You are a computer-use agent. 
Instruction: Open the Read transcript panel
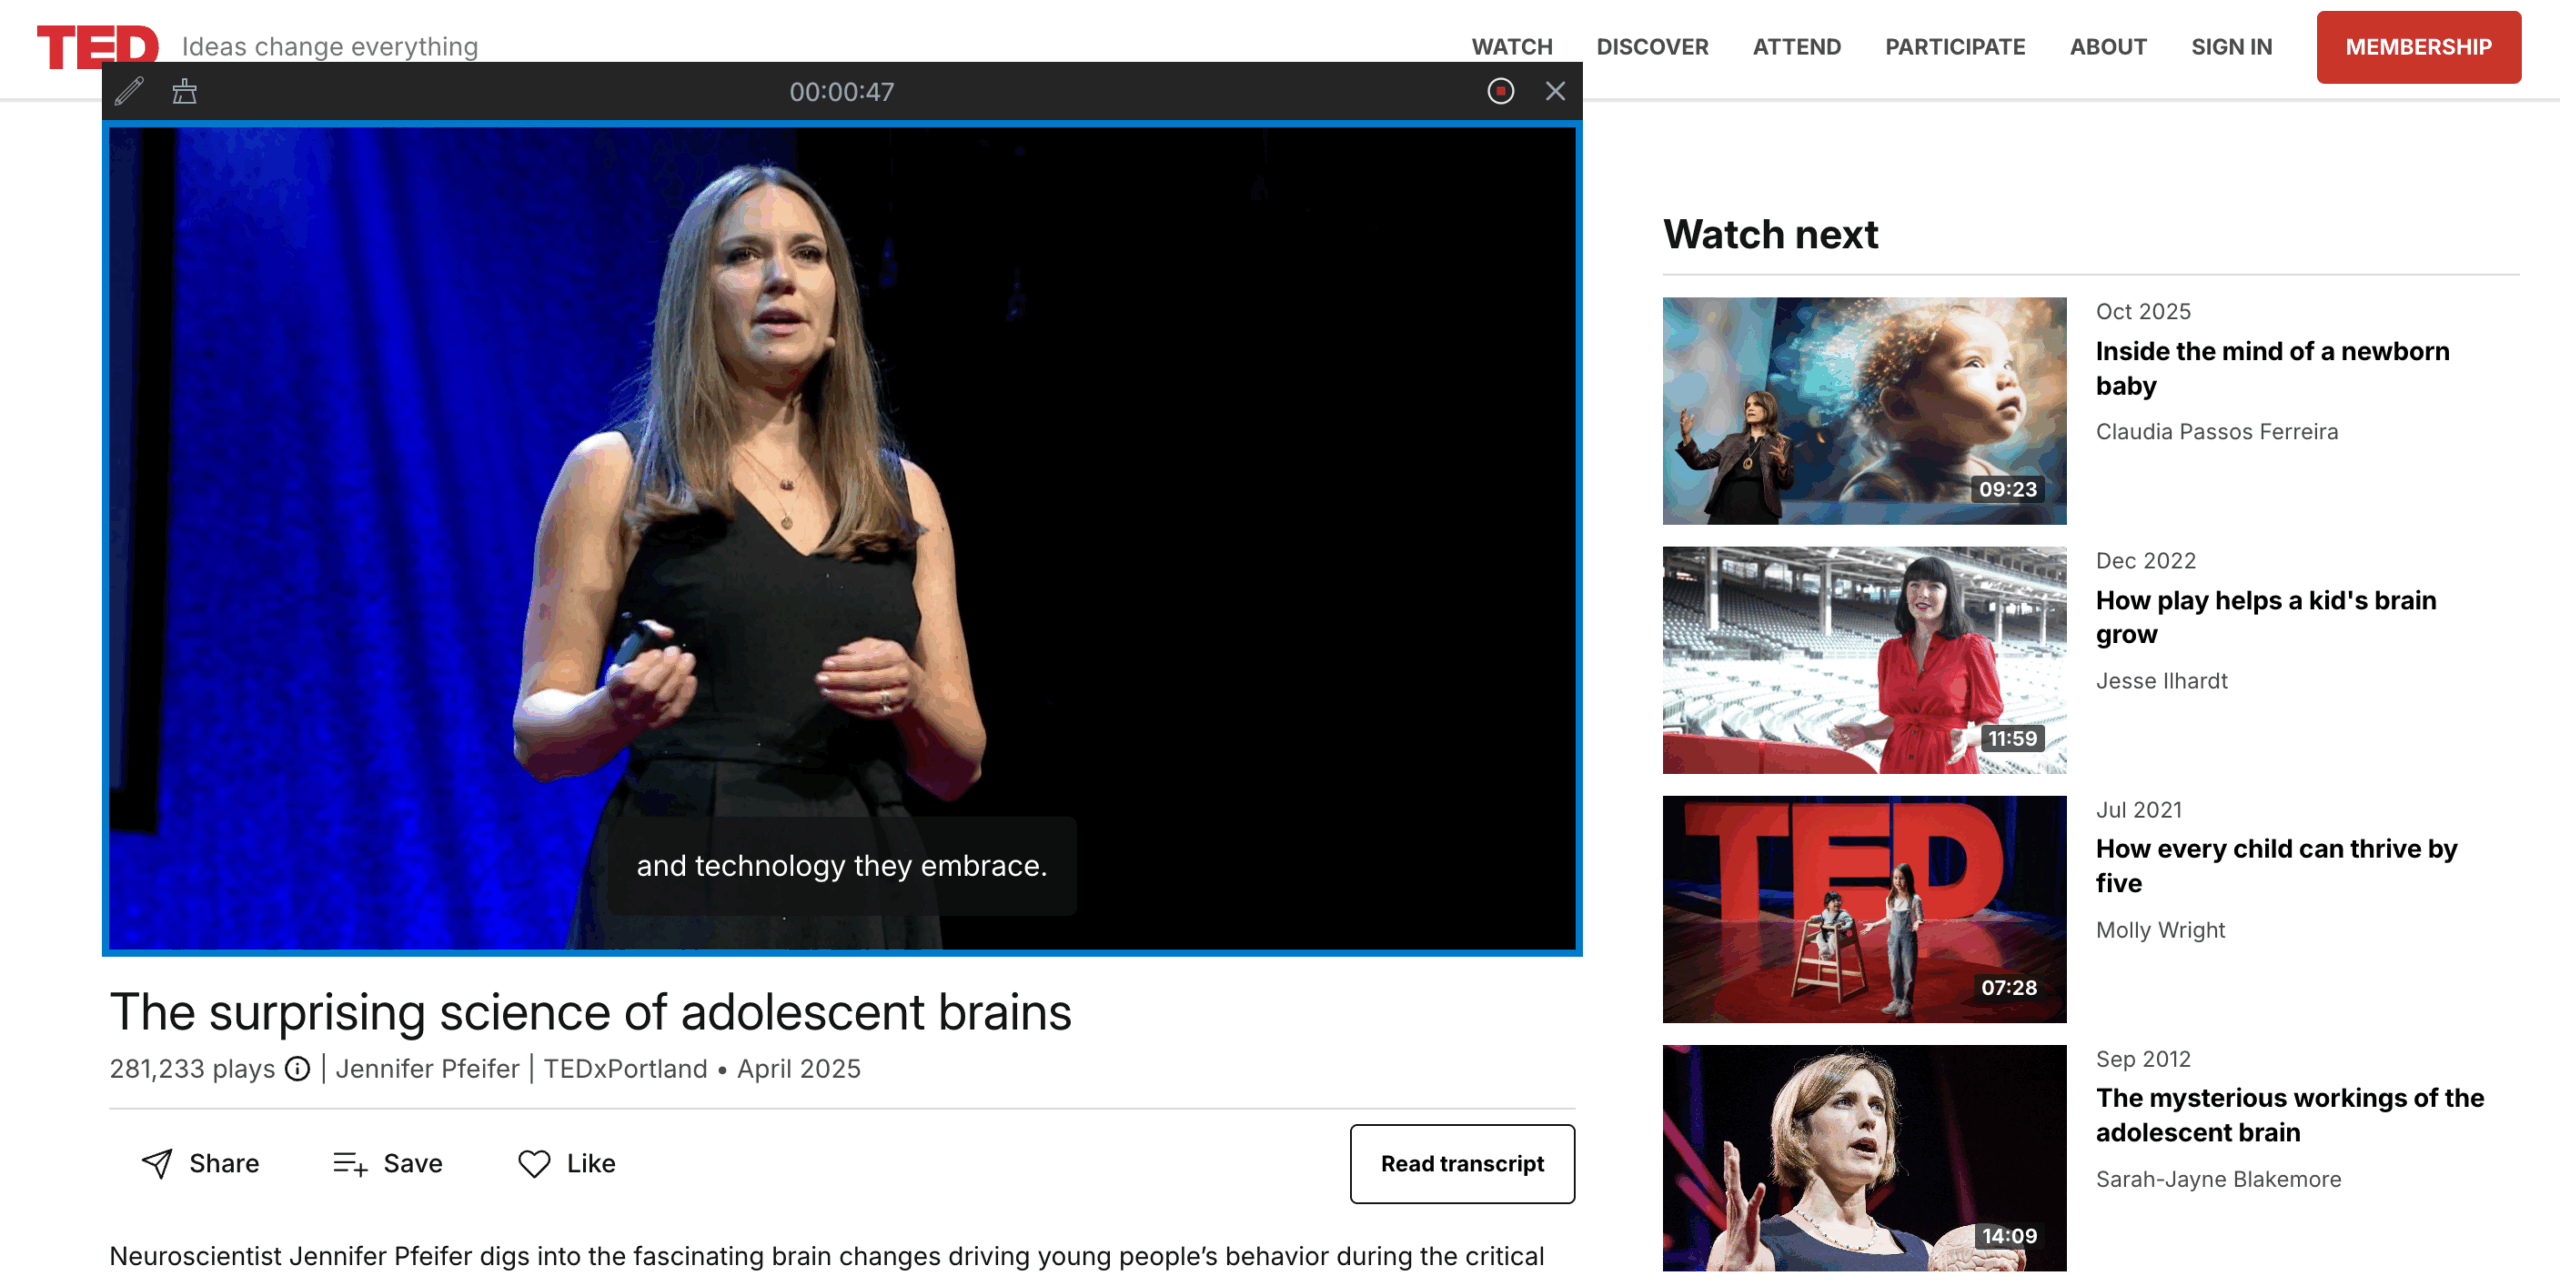tap(1462, 1163)
